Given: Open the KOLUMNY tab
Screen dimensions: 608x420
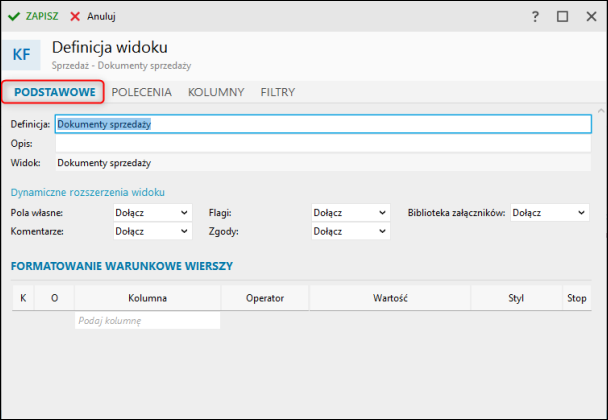Looking at the screenshot, I should 216,92.
